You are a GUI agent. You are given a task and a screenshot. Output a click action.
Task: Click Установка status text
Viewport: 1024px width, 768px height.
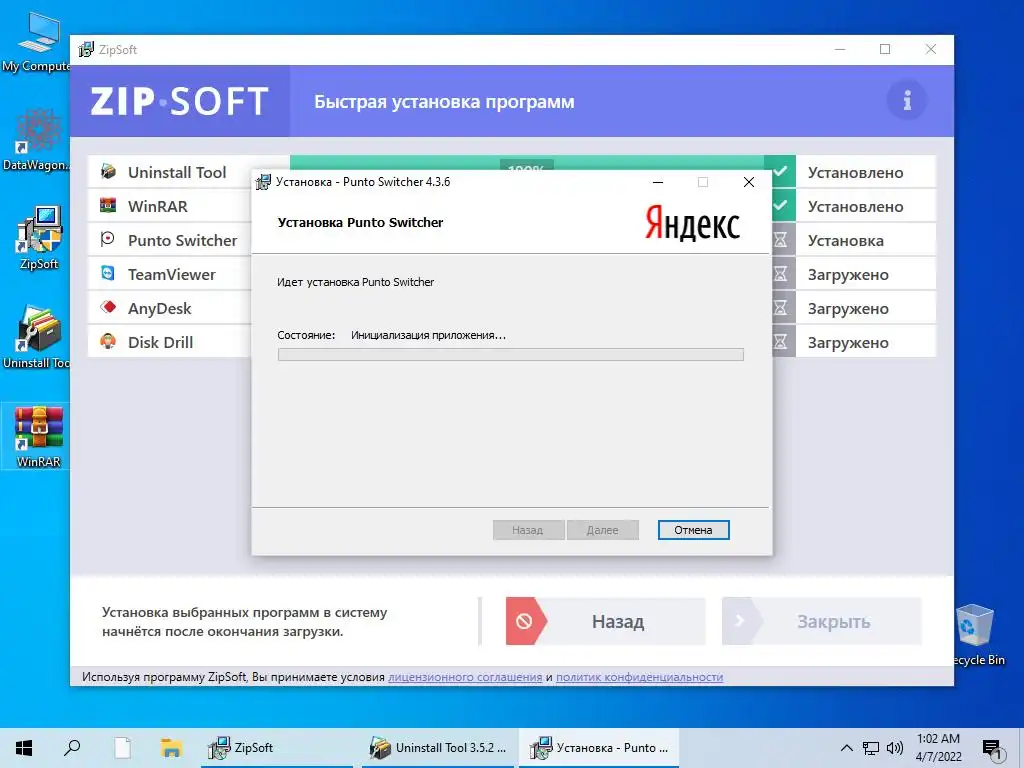point(846,240)
